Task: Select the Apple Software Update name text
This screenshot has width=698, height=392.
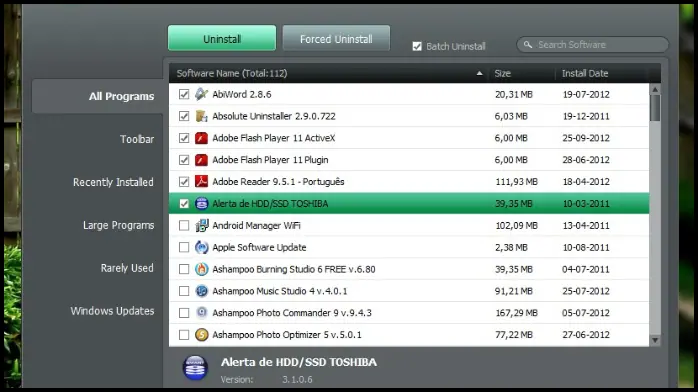Action: (259, 247)
